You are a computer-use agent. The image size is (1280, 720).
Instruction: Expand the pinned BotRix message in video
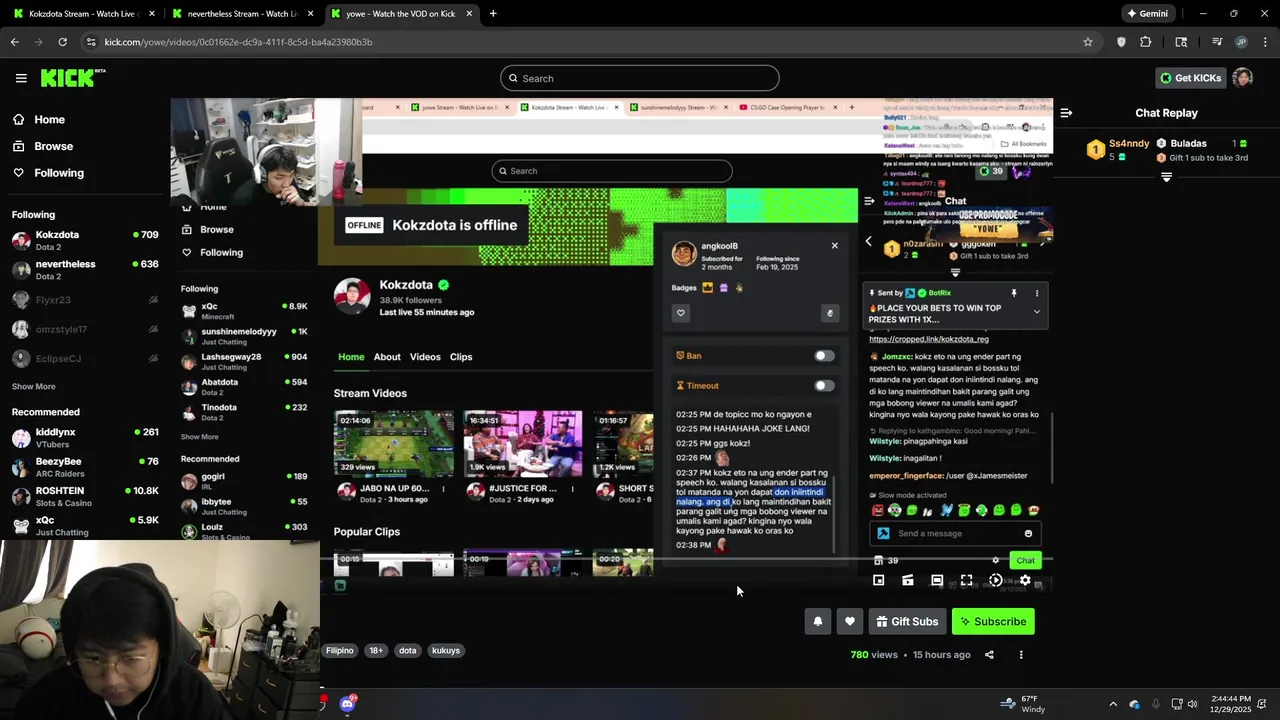[1037, 312]
